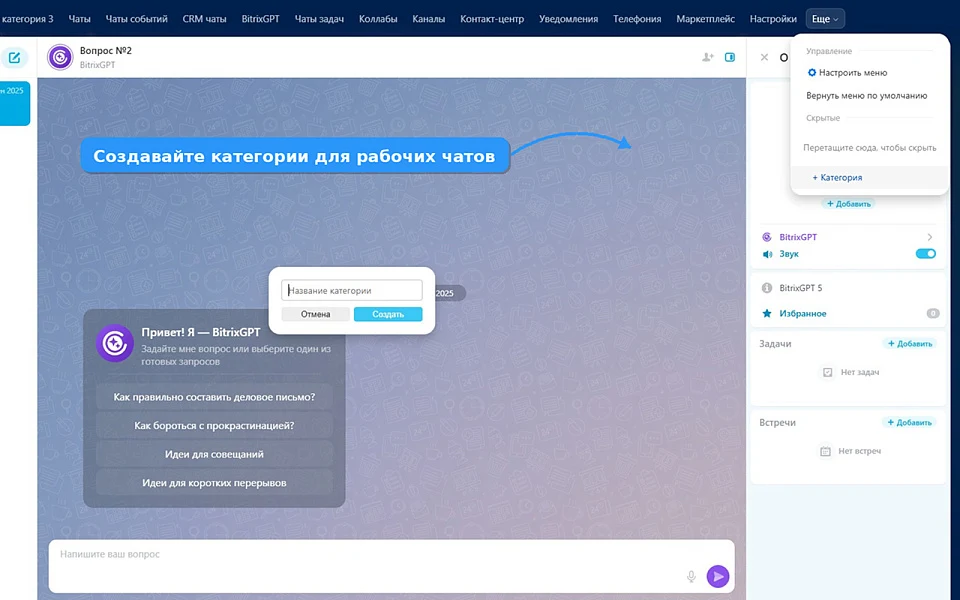Open Телефония menu item
Image resolution: width=960 pixels, height=600 pixels.
coord(637,19)
